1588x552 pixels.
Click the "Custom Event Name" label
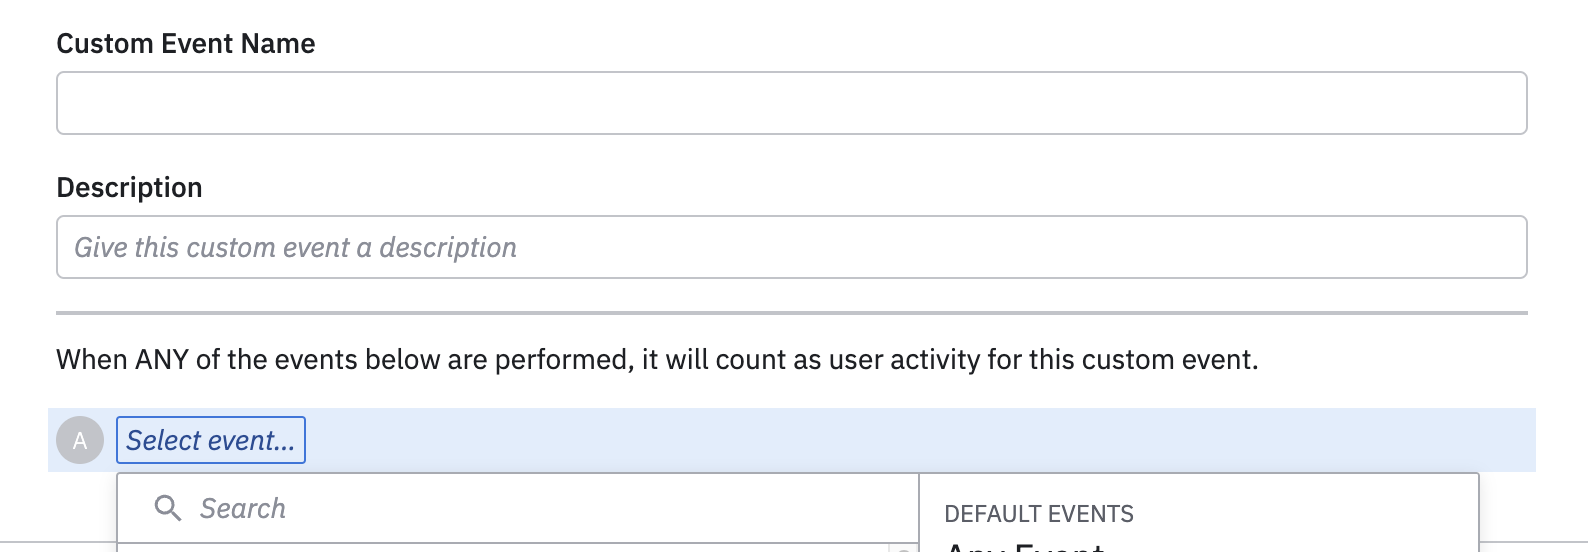coord(186,44)
